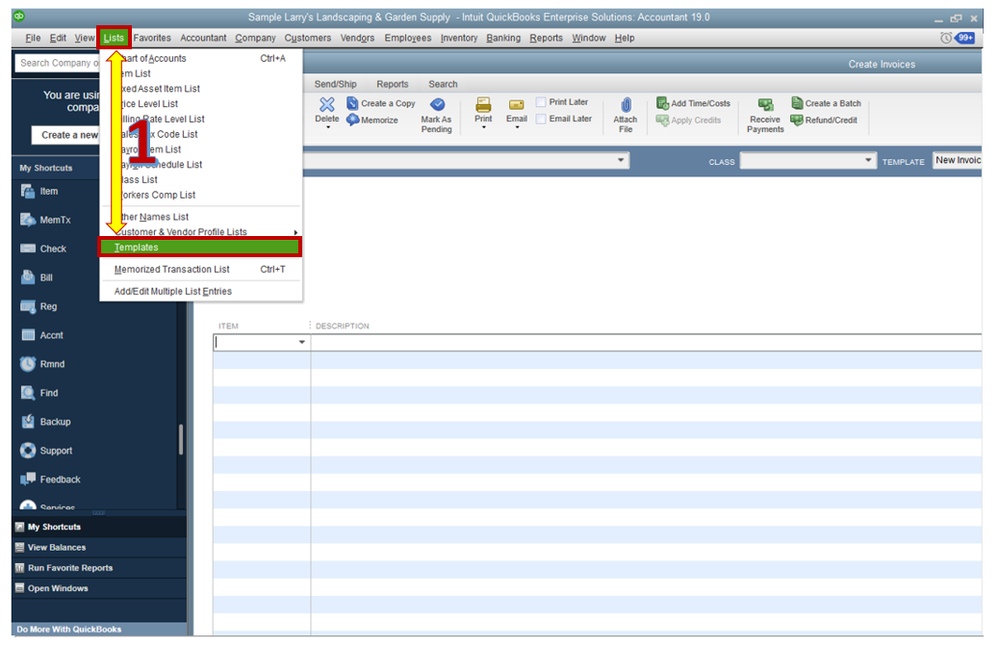Open the Feedback shortcut in sidebar
Image resolution: width=999 pixels, height=652 pixels.
(x=50, y=479)
